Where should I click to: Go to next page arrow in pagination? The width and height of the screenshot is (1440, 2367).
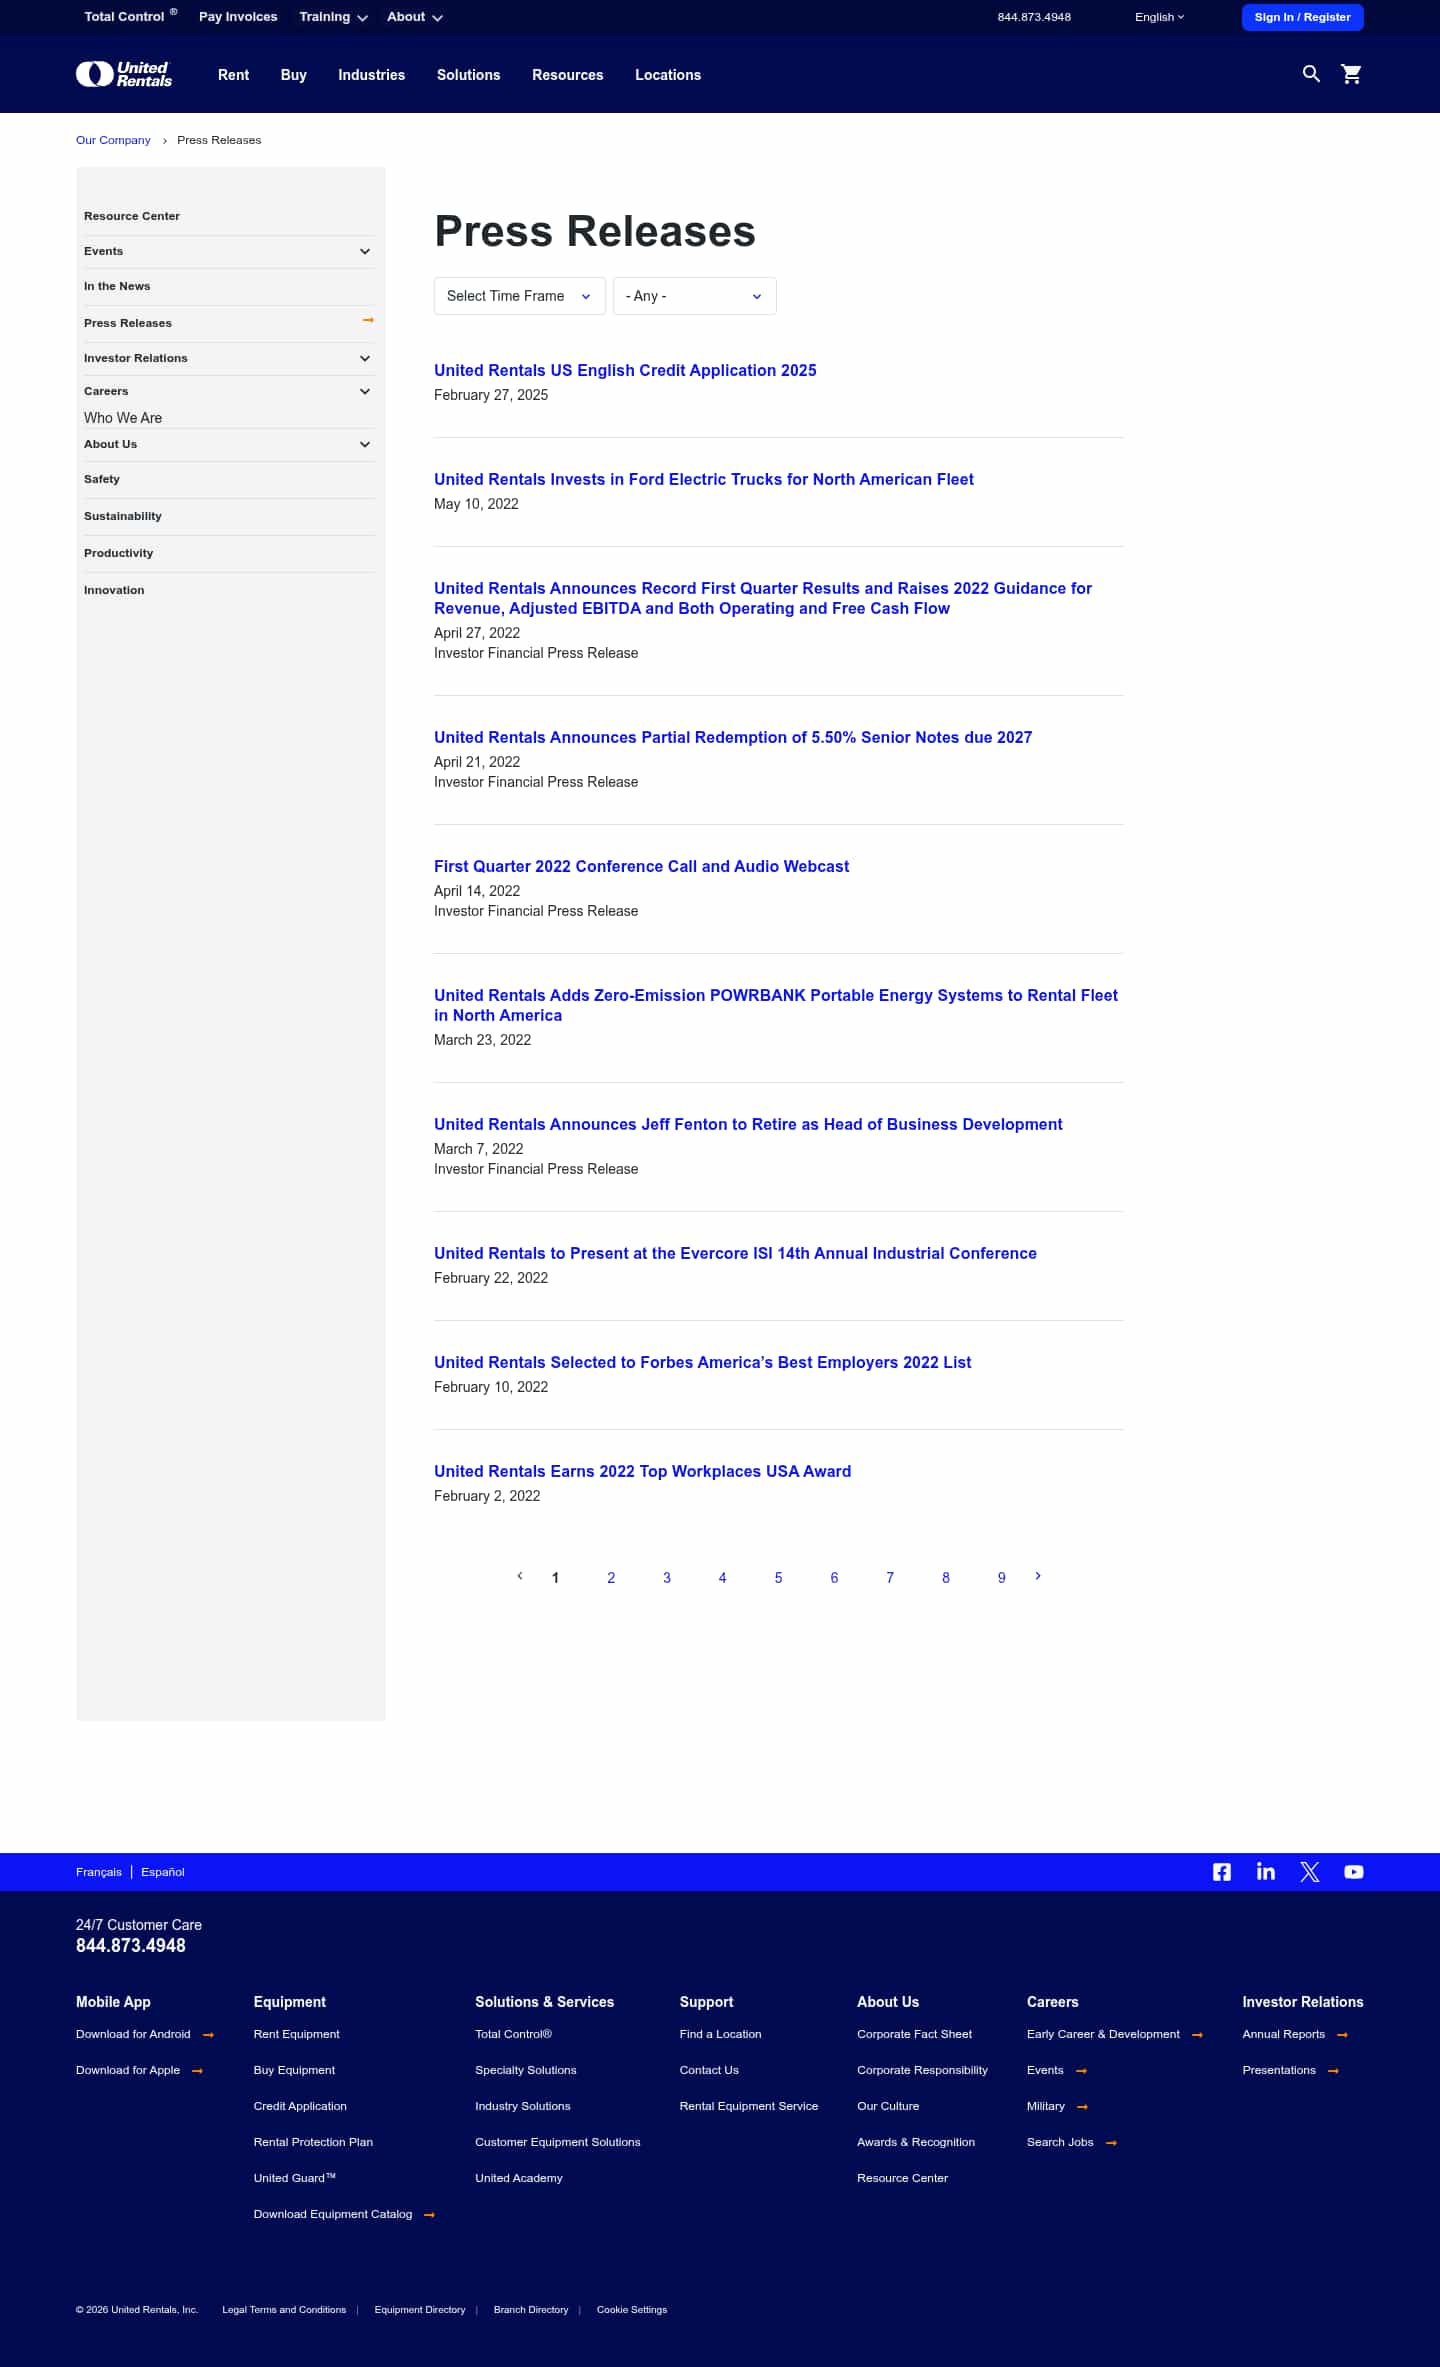tap(1038, 1576)
